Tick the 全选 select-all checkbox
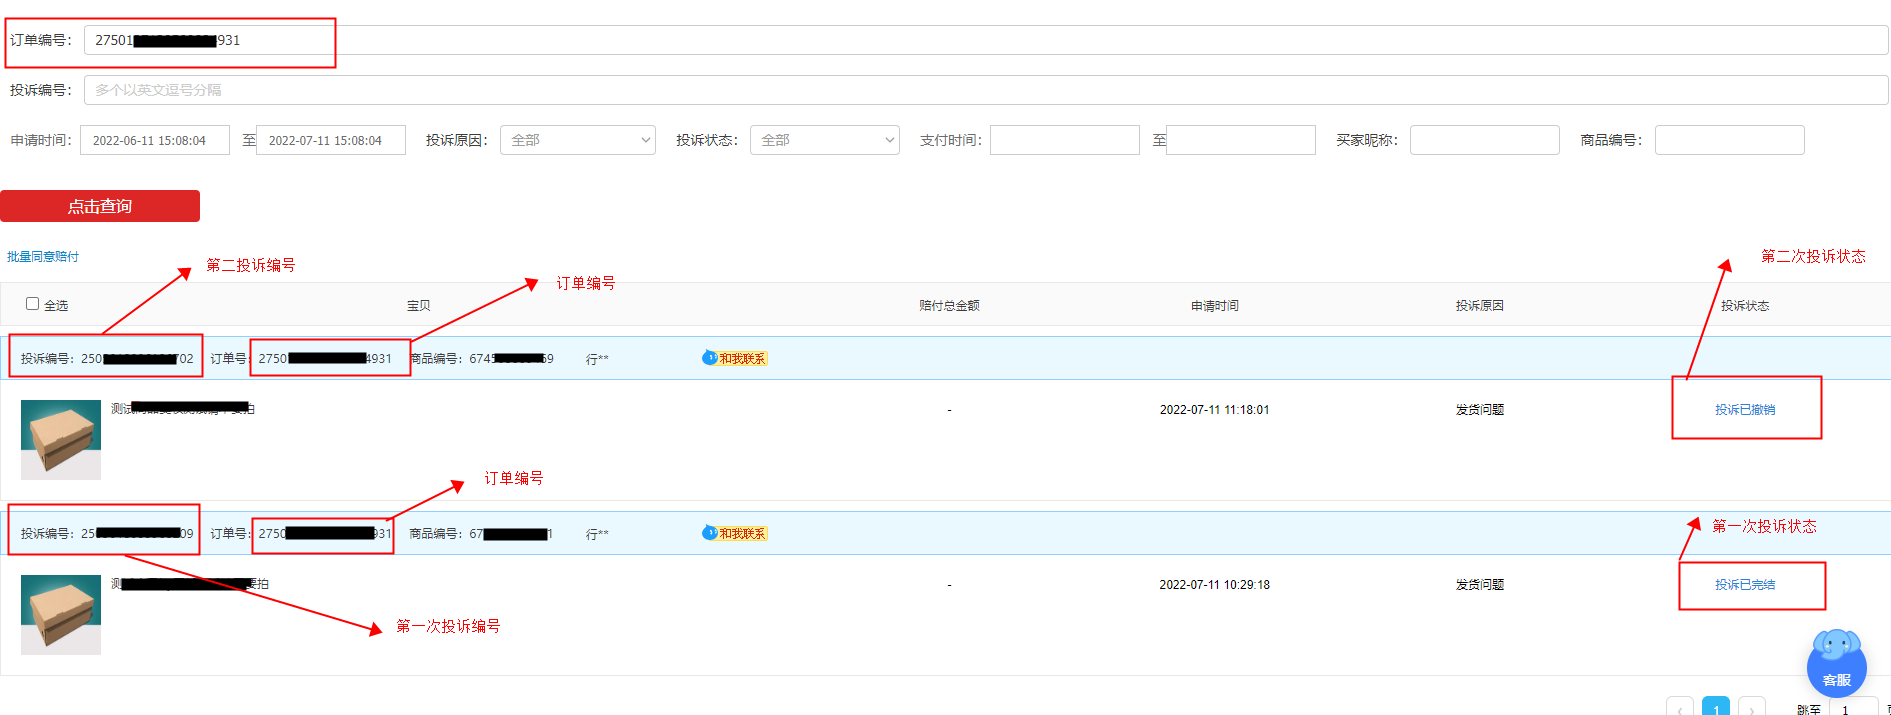This screenshot has width=1891, height=715. point(33,304)
